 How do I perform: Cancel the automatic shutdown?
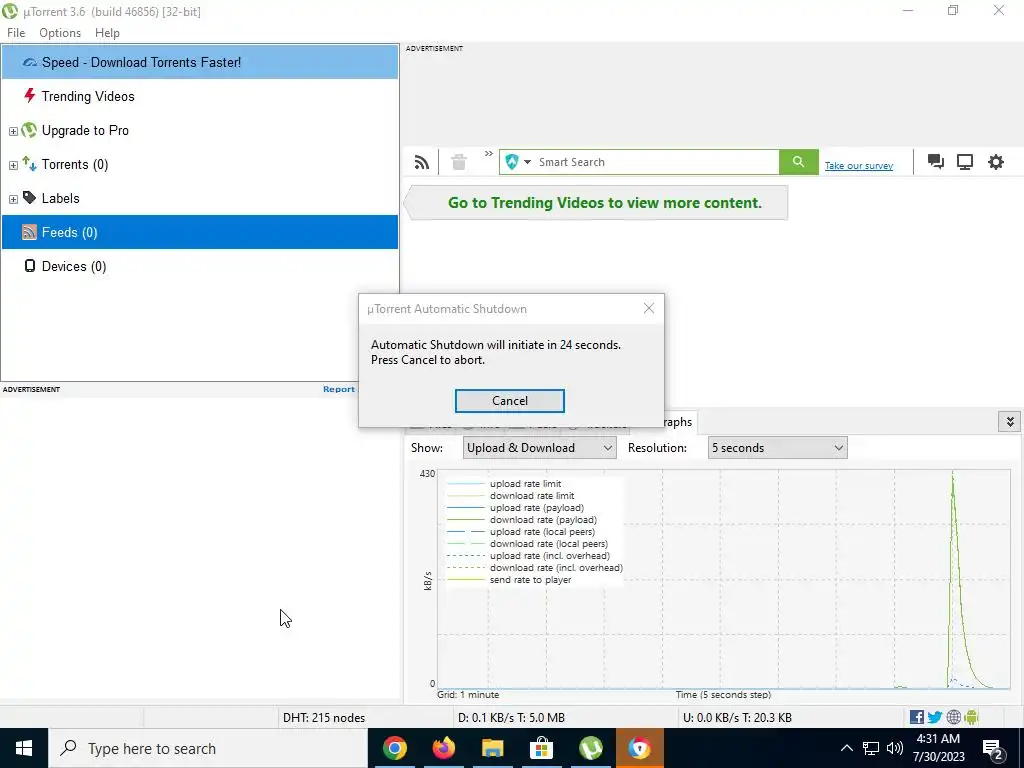(x=509, y=401)
